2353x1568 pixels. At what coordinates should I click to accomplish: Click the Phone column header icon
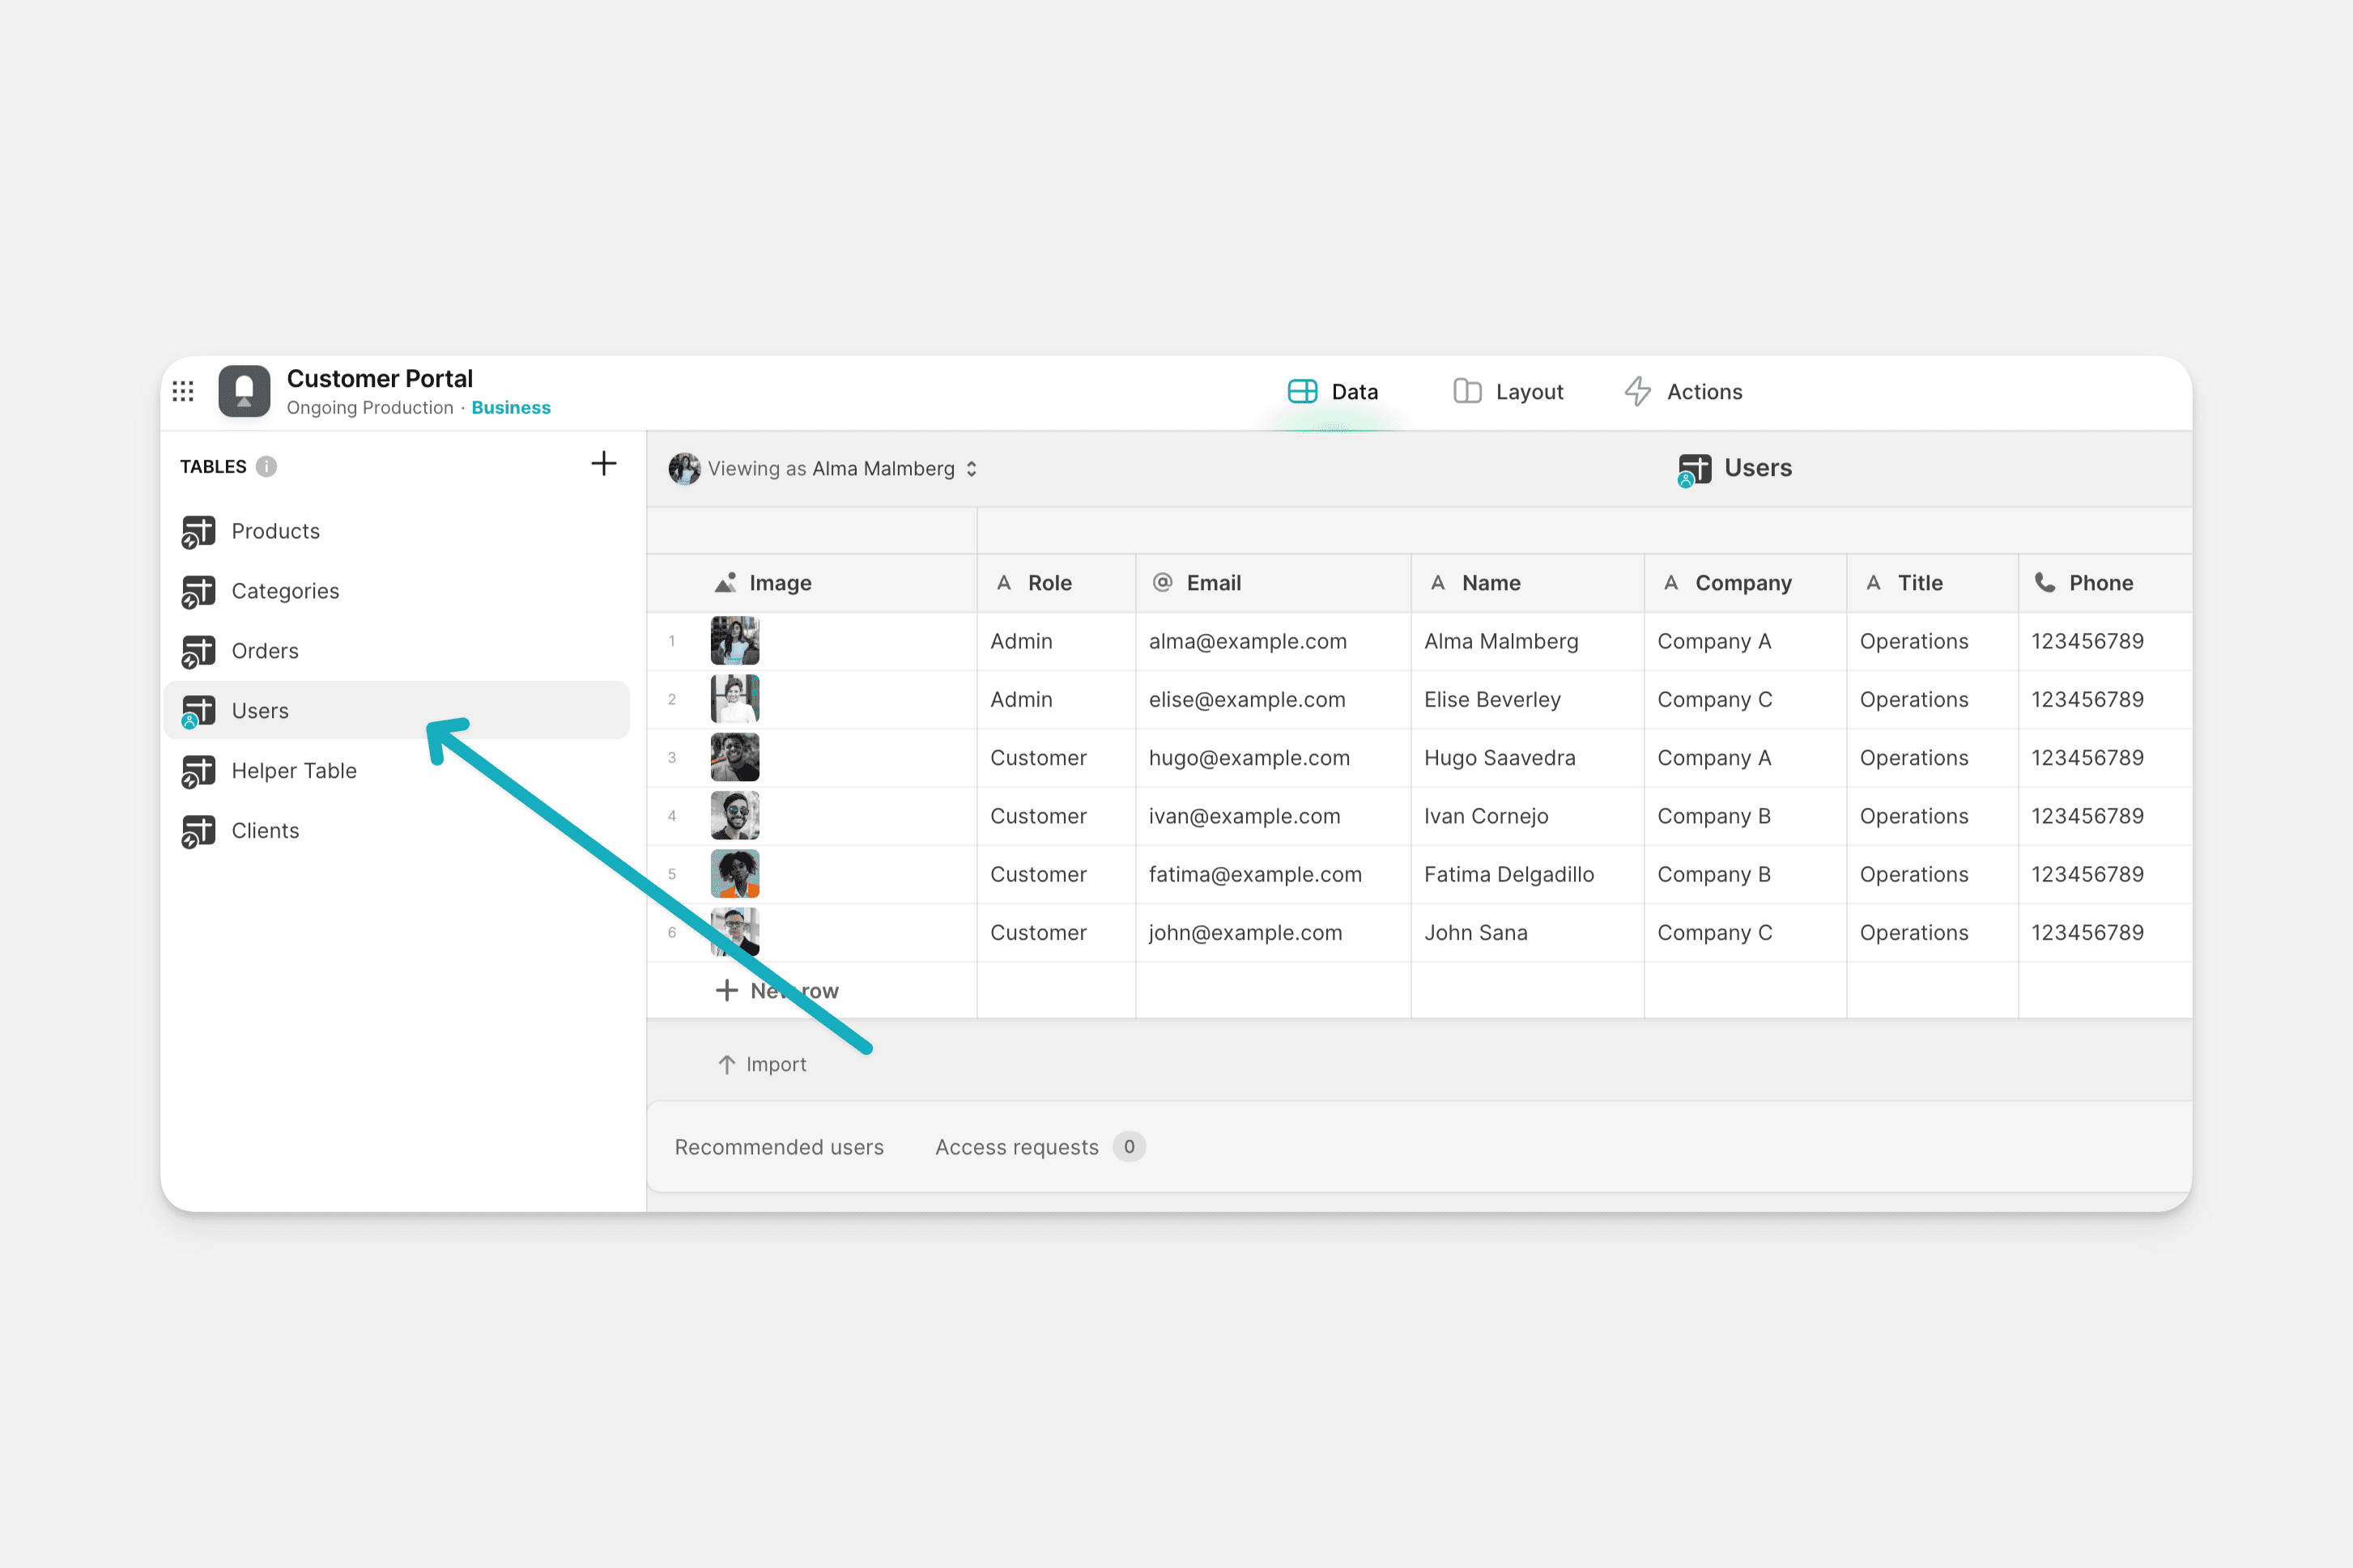[2045, 583]
